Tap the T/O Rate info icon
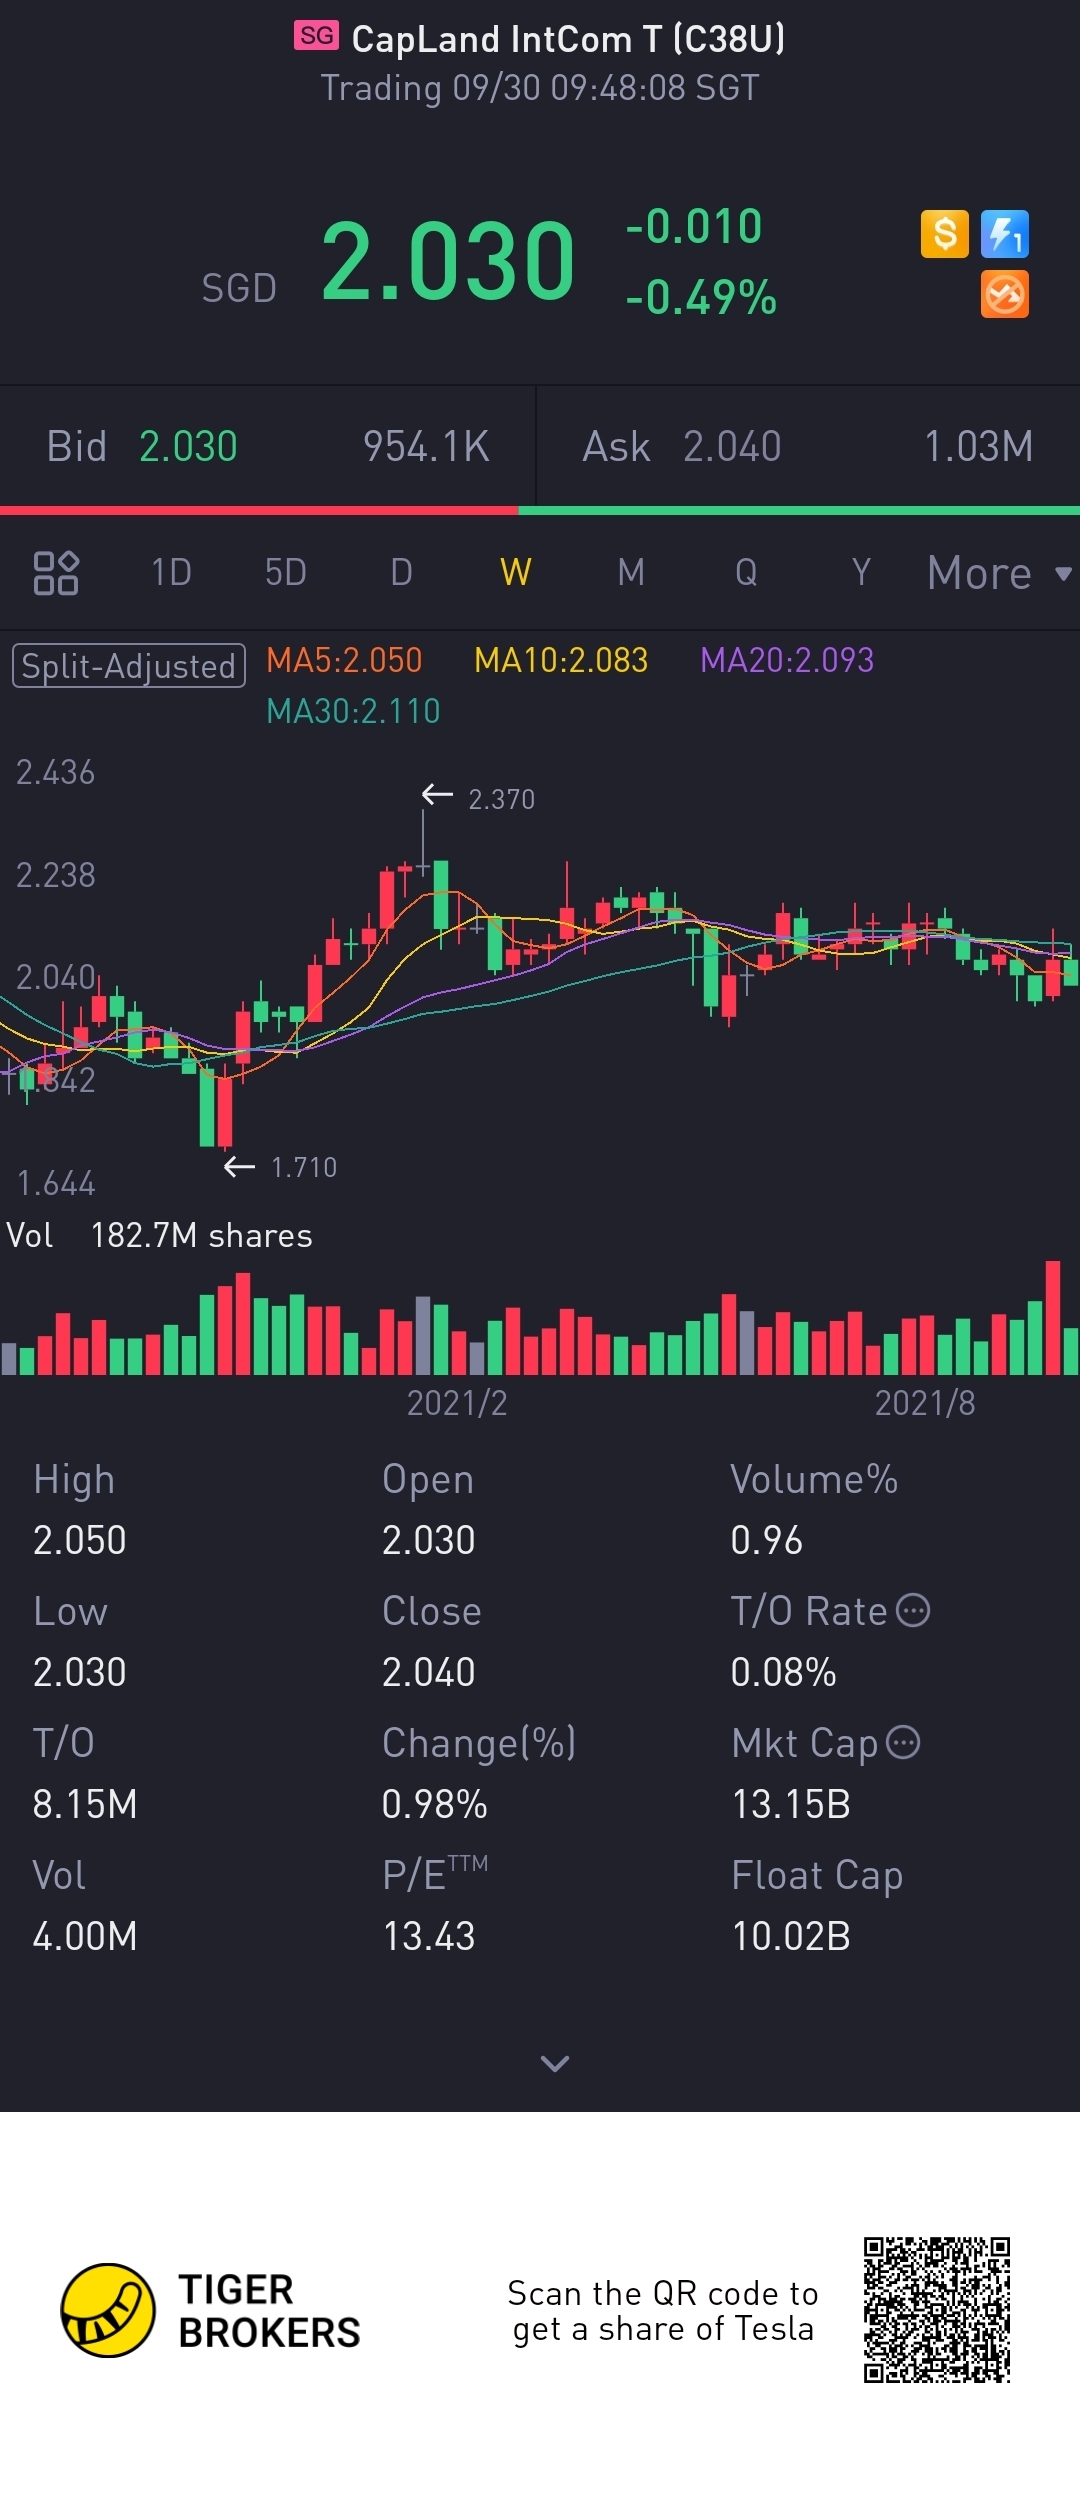 point(913,1611)
